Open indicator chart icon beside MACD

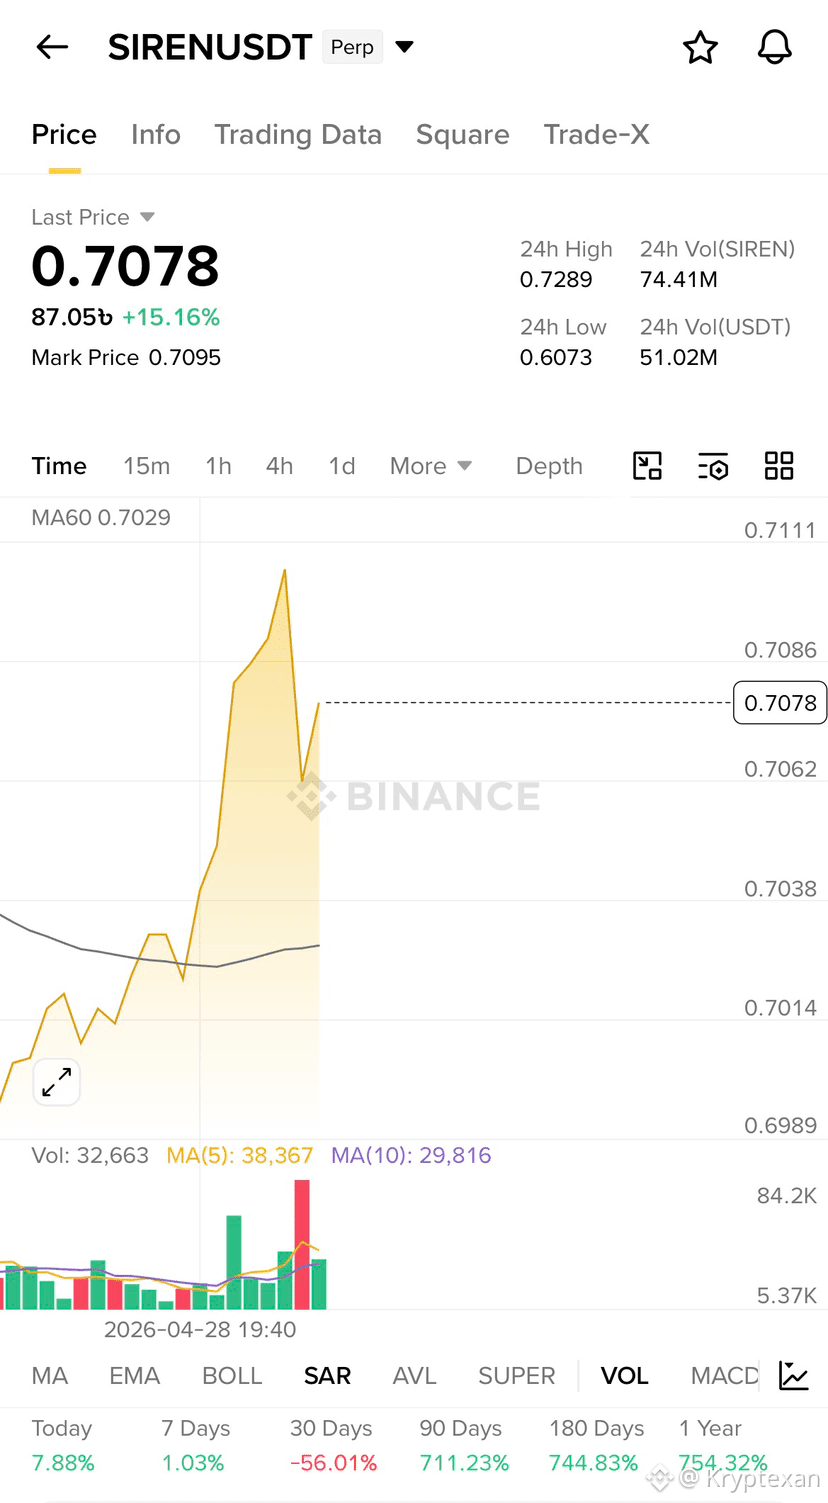(794, 1376)
